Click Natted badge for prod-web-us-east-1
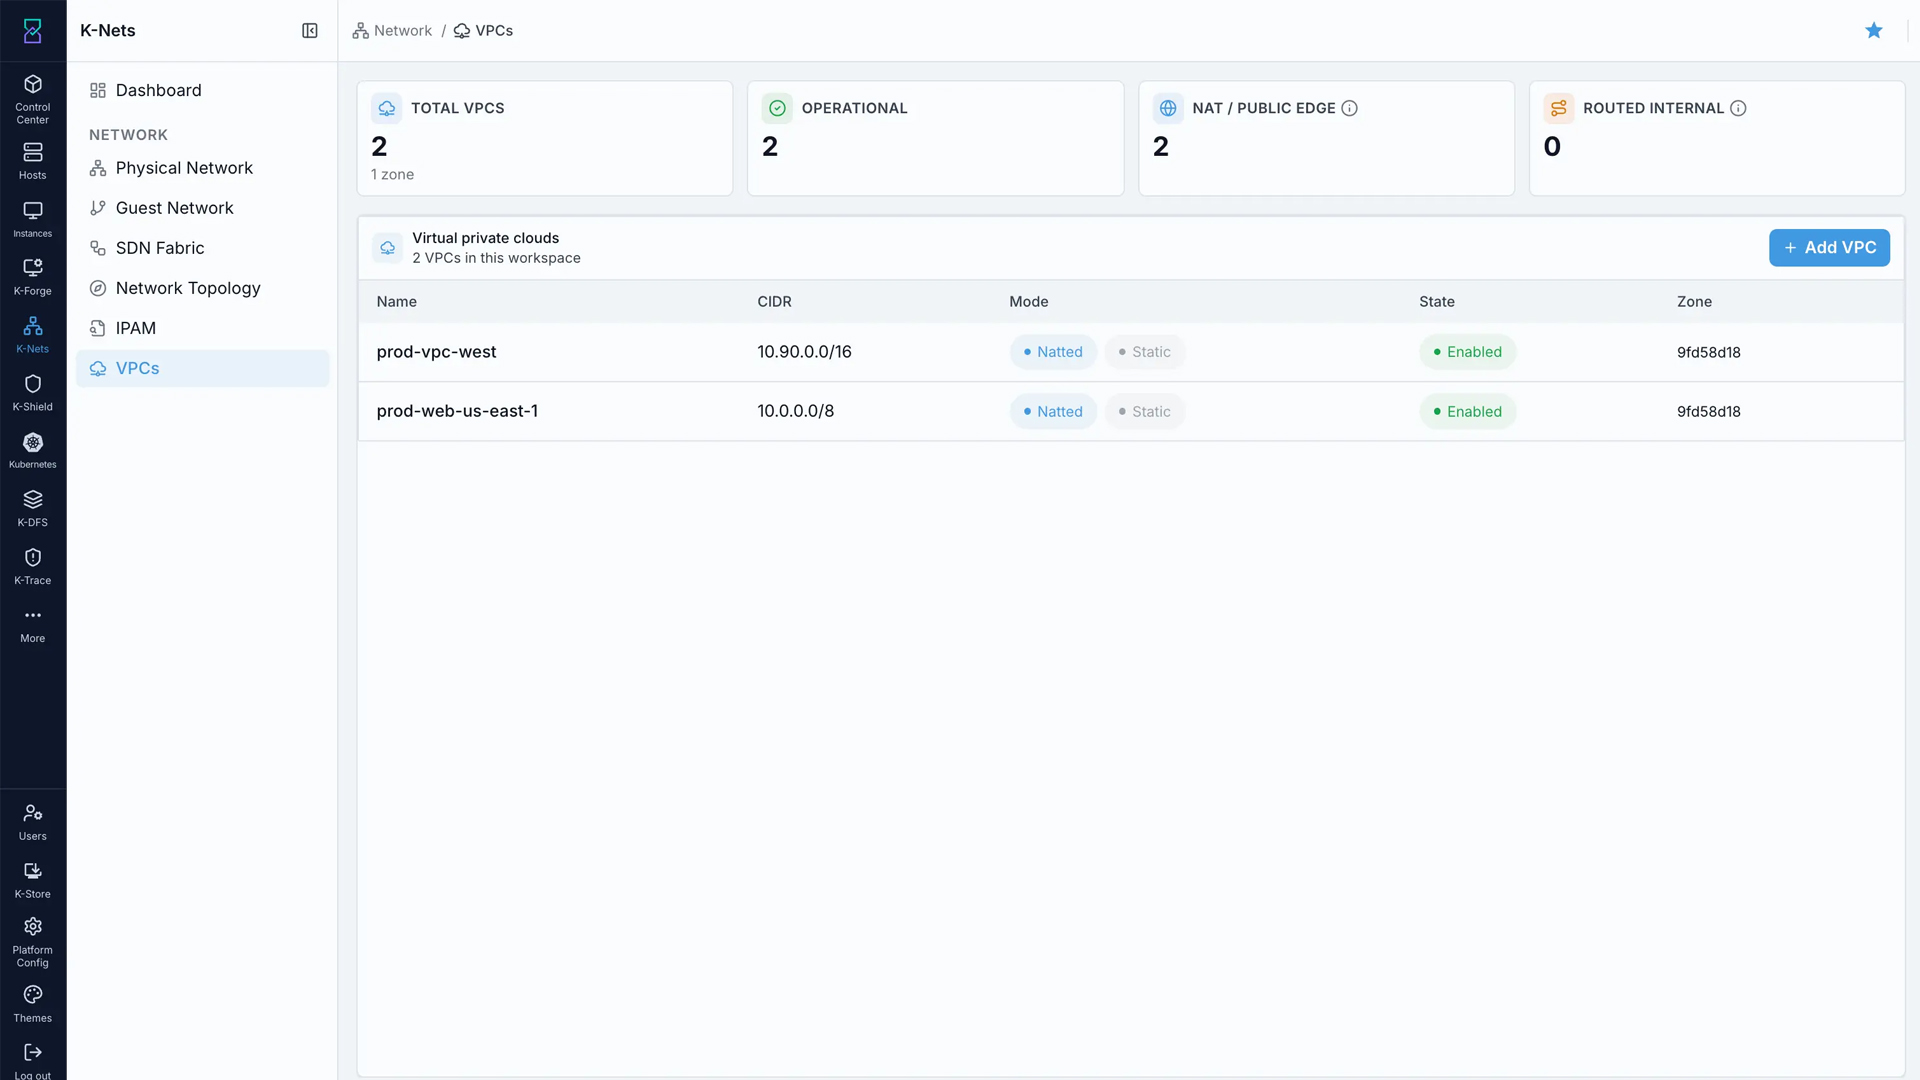This screenshot has width=1920, height=1080. click(1053, 412)
